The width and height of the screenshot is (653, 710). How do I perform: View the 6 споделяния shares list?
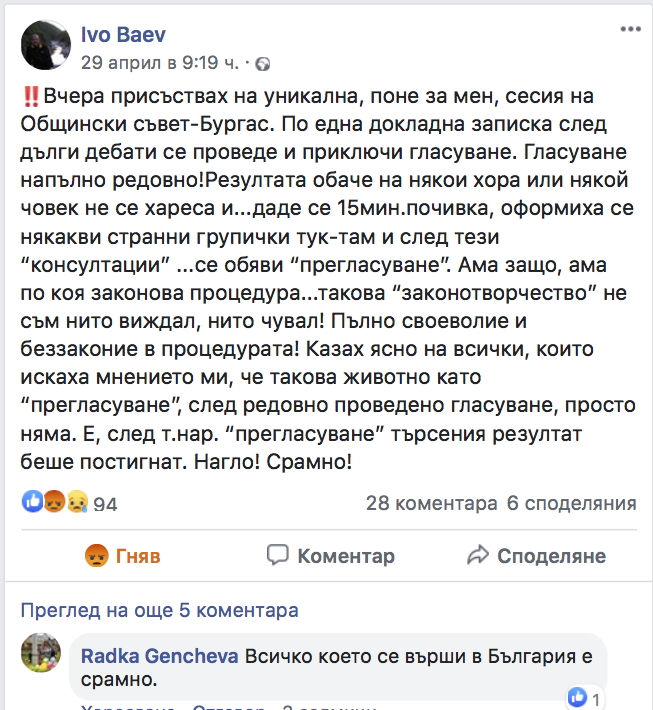point(571,503)
